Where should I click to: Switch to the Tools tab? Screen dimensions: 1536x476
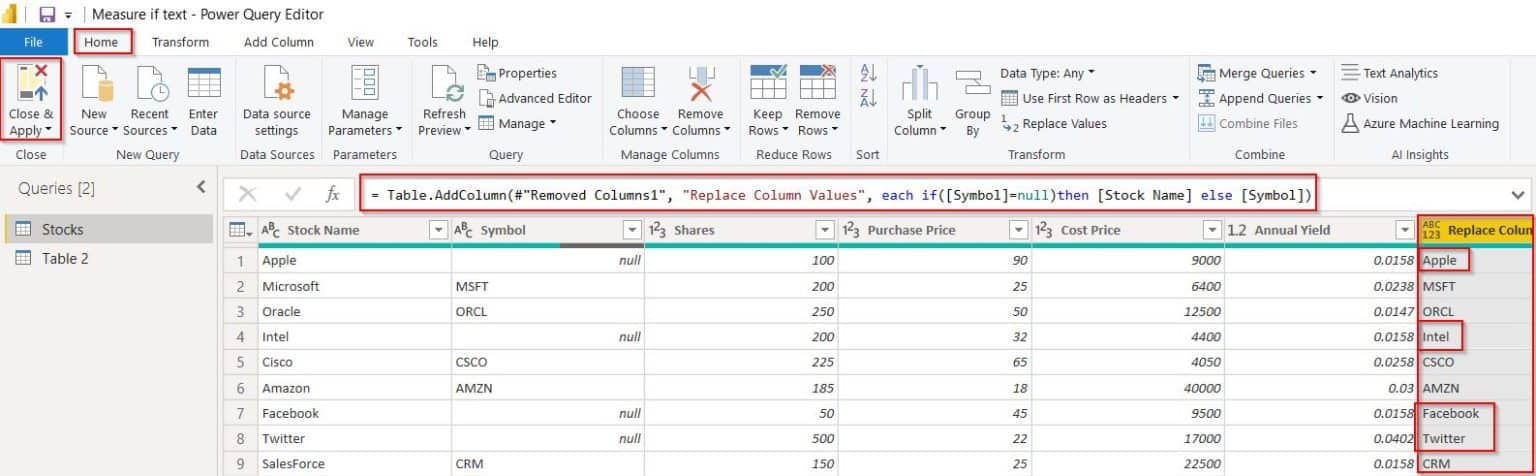422,42
